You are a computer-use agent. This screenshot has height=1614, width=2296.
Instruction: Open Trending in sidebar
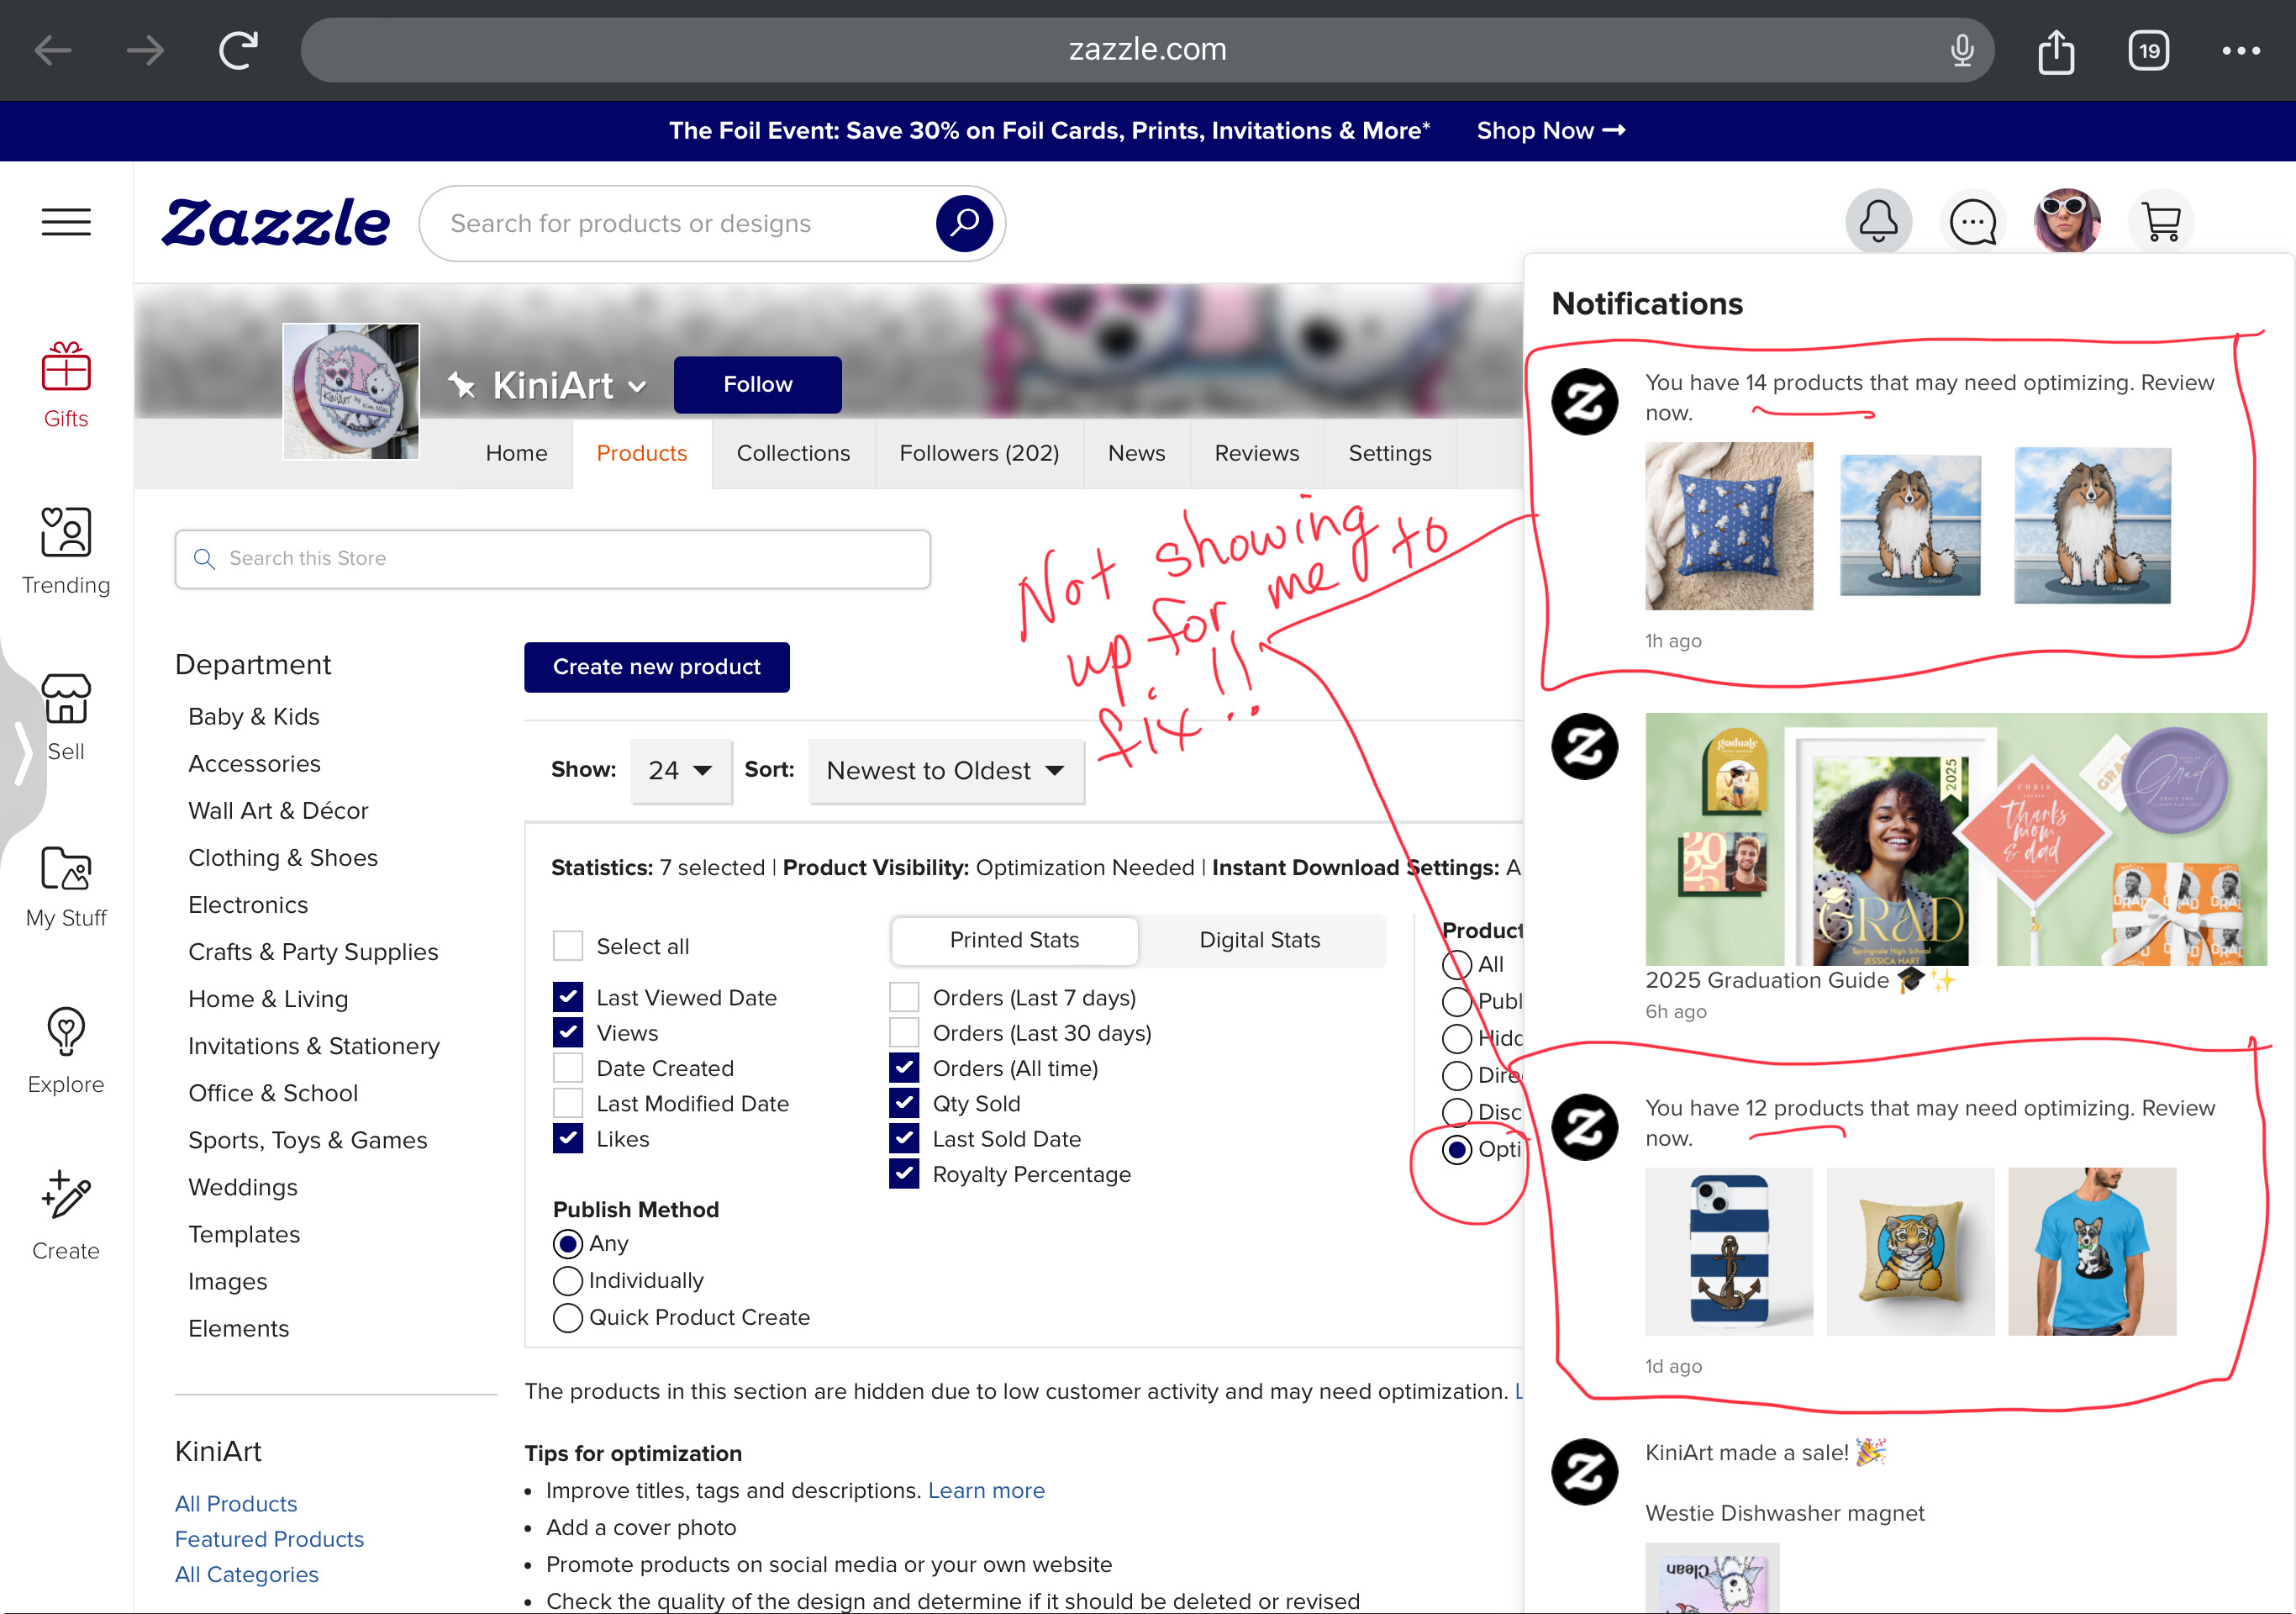(x=66, y=551)
